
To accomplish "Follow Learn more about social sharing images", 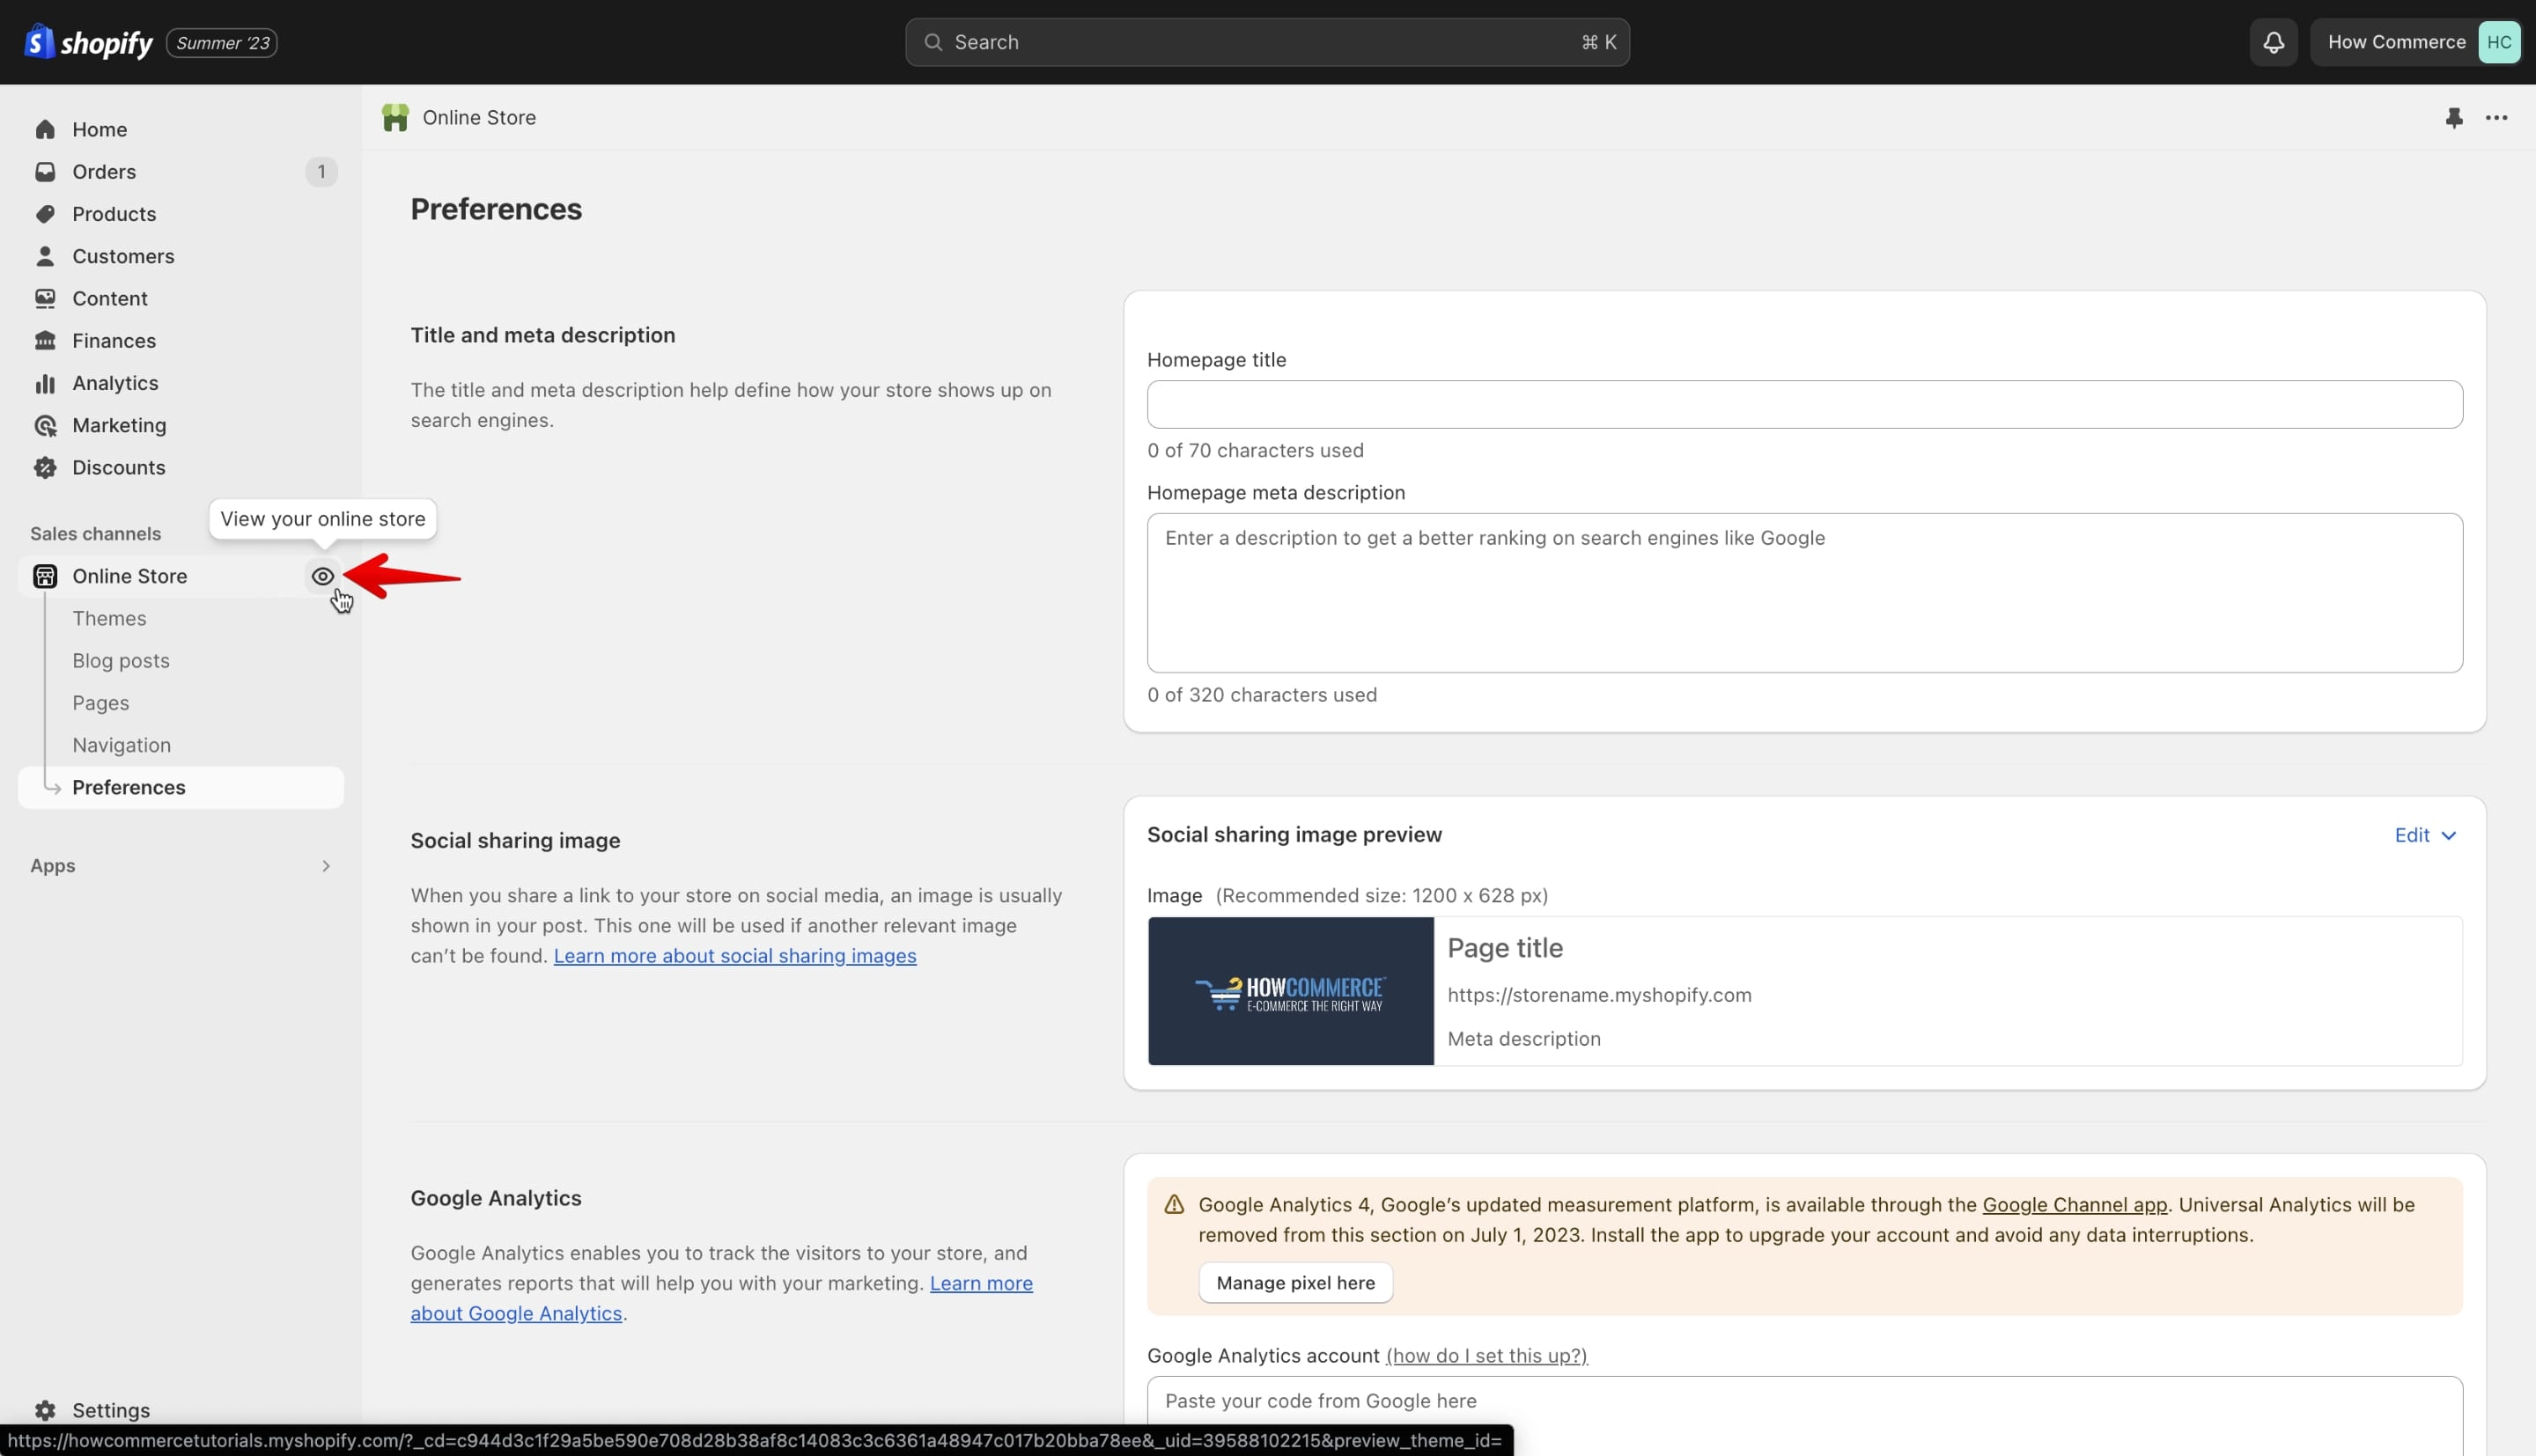I will [x=734, y=955].
